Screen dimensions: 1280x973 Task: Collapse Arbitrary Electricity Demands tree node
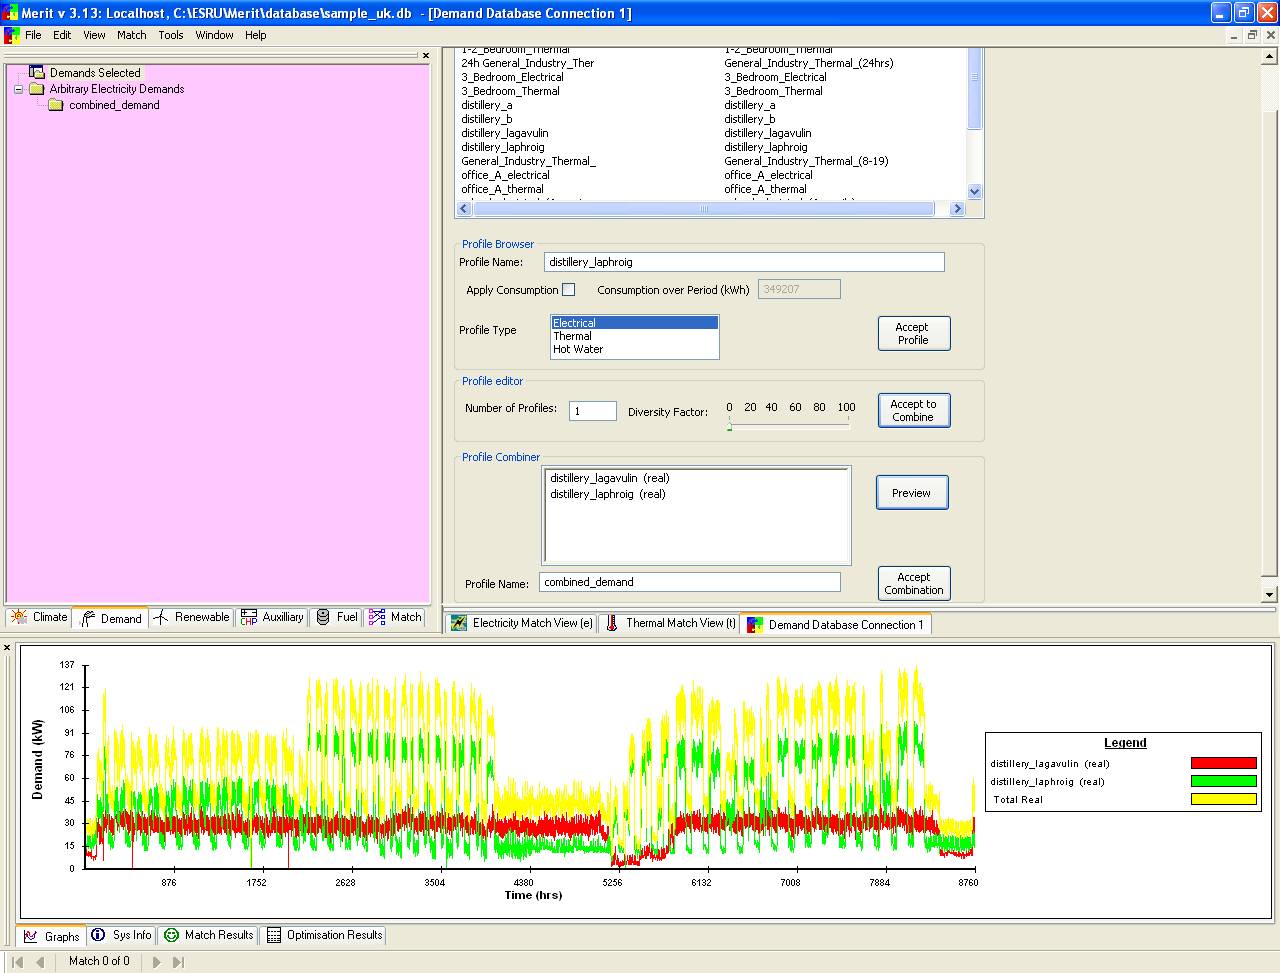[x=18, y=89]
